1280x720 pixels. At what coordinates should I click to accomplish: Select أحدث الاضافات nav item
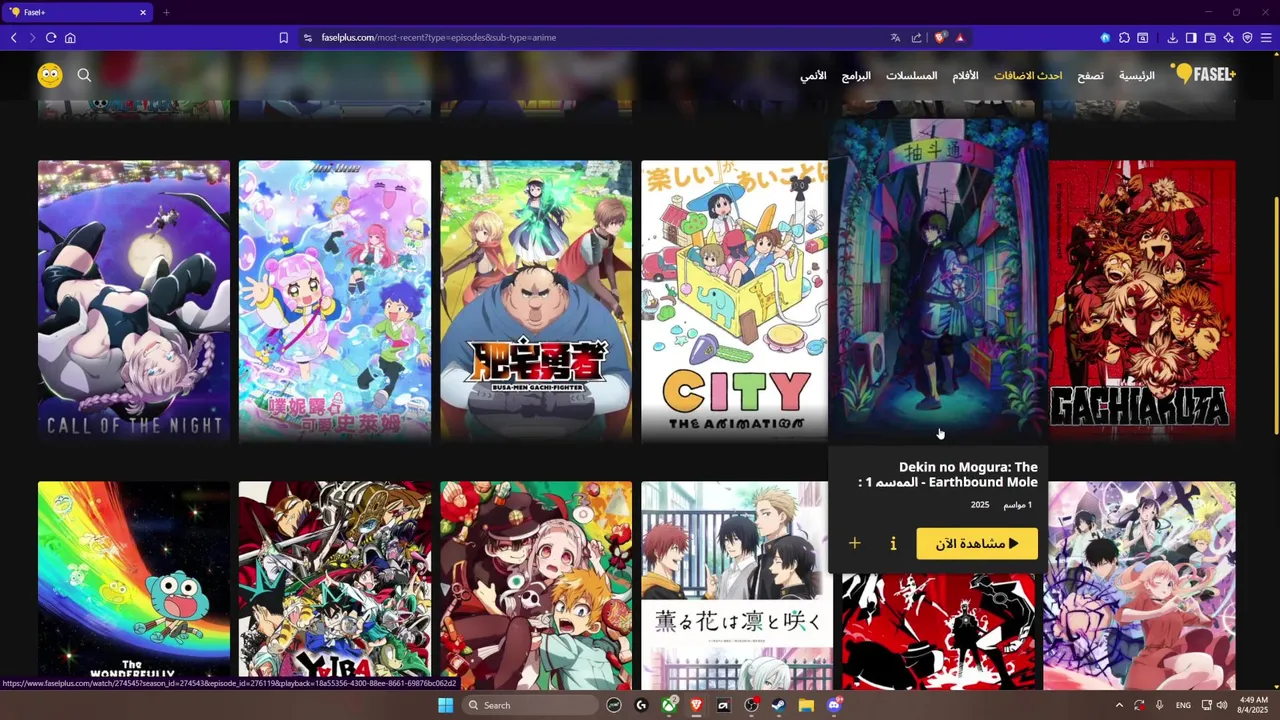pos(1028,76)
